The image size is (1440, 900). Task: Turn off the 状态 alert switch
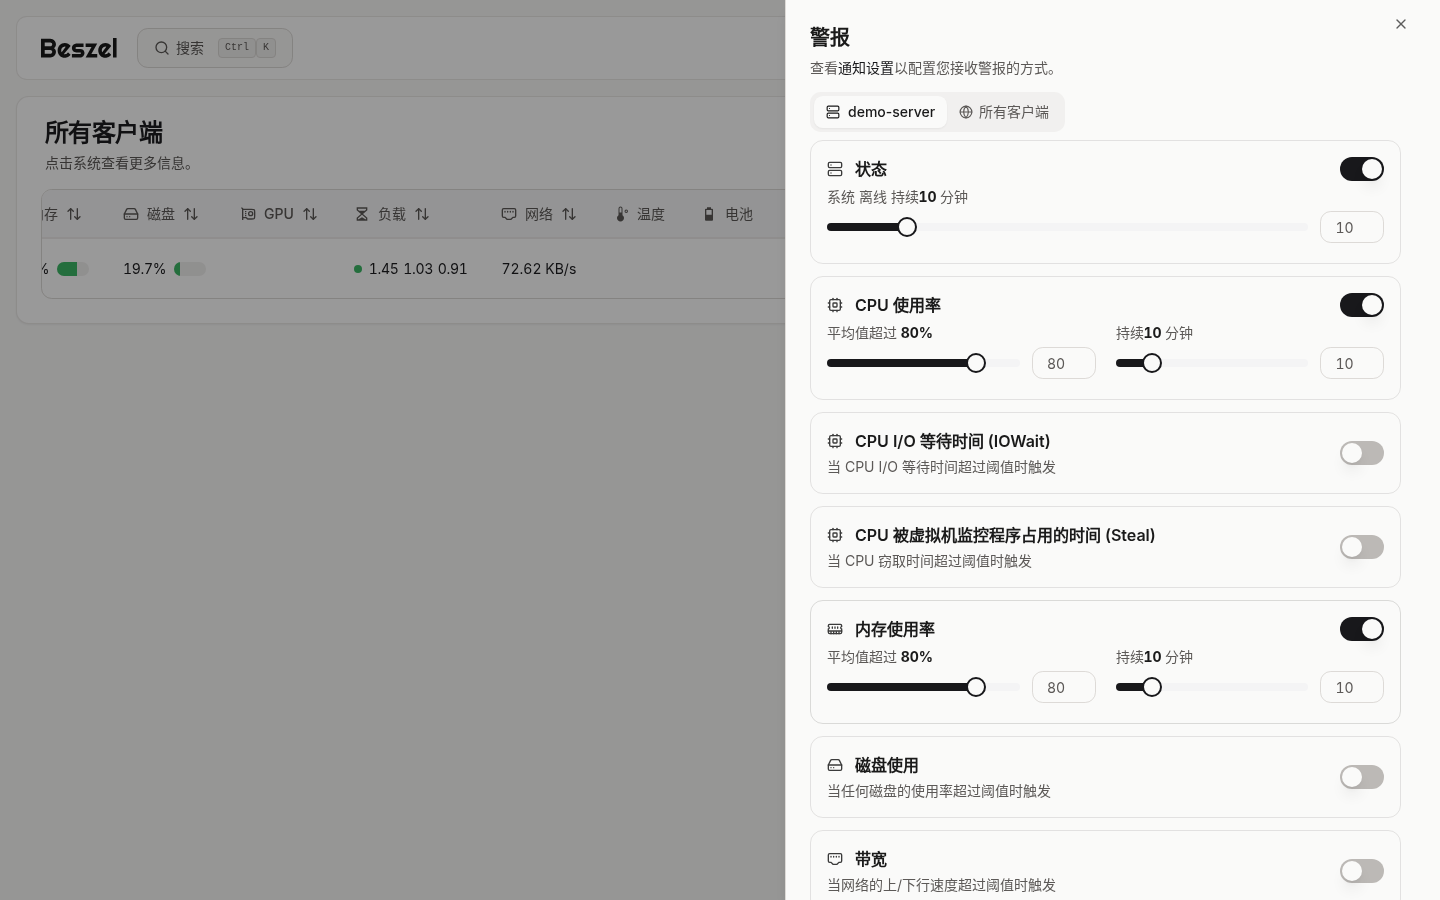pyautogui.click(x=1362, y=169)
